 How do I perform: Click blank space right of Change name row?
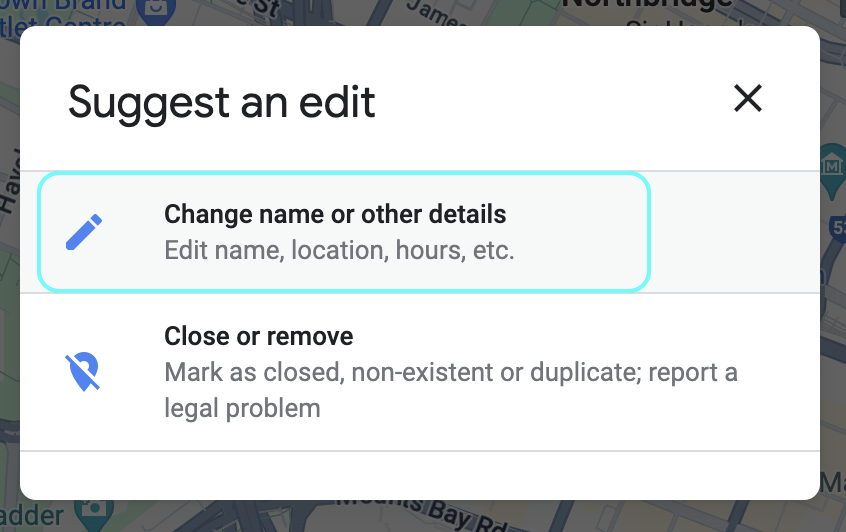coord(735,232)
